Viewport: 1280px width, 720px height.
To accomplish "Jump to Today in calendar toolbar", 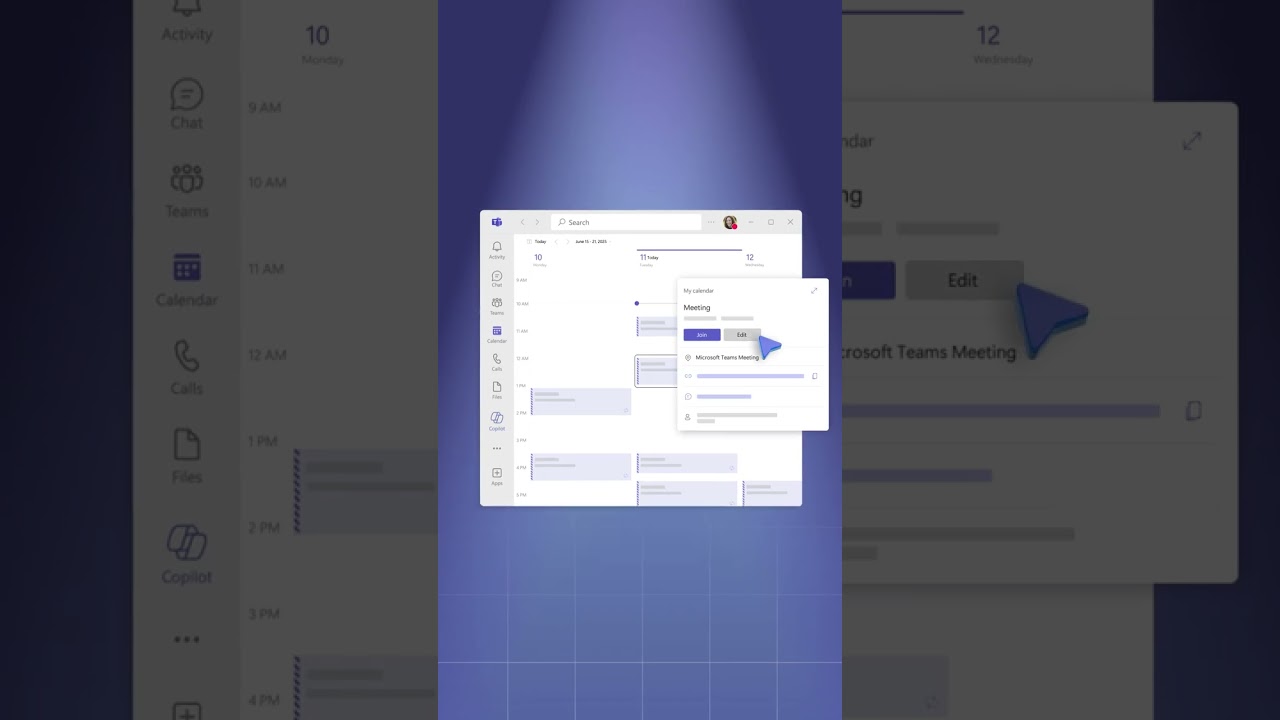I will 537,241.
